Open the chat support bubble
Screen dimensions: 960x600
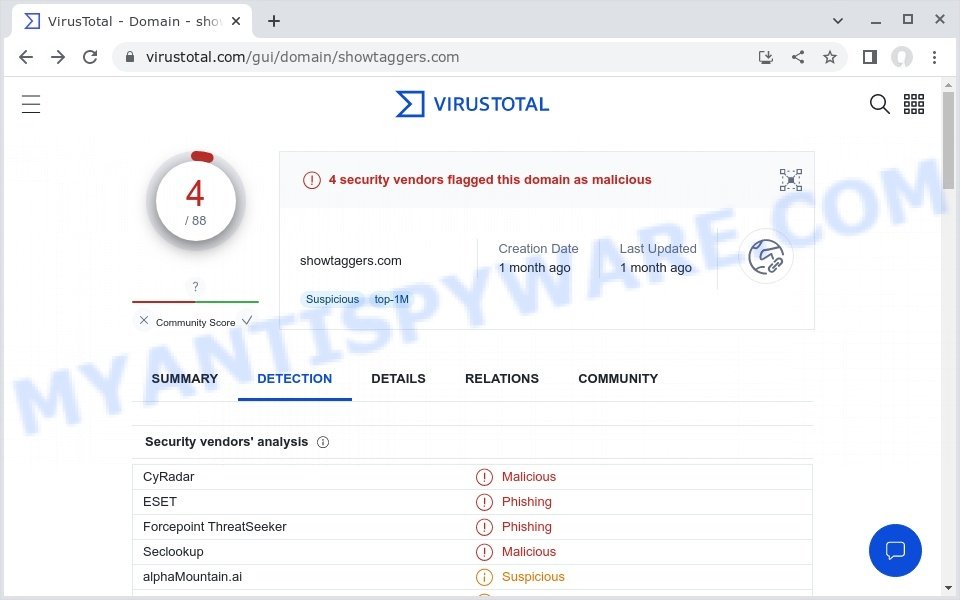[x=895, y=550]
